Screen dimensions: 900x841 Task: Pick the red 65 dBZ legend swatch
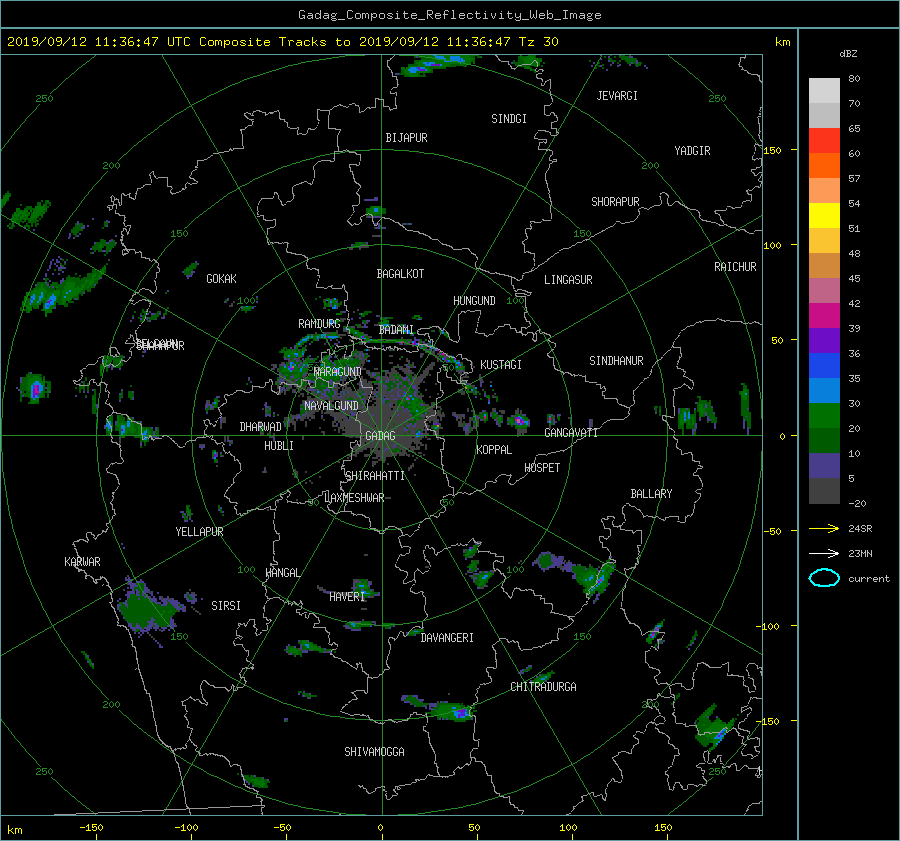824,140
